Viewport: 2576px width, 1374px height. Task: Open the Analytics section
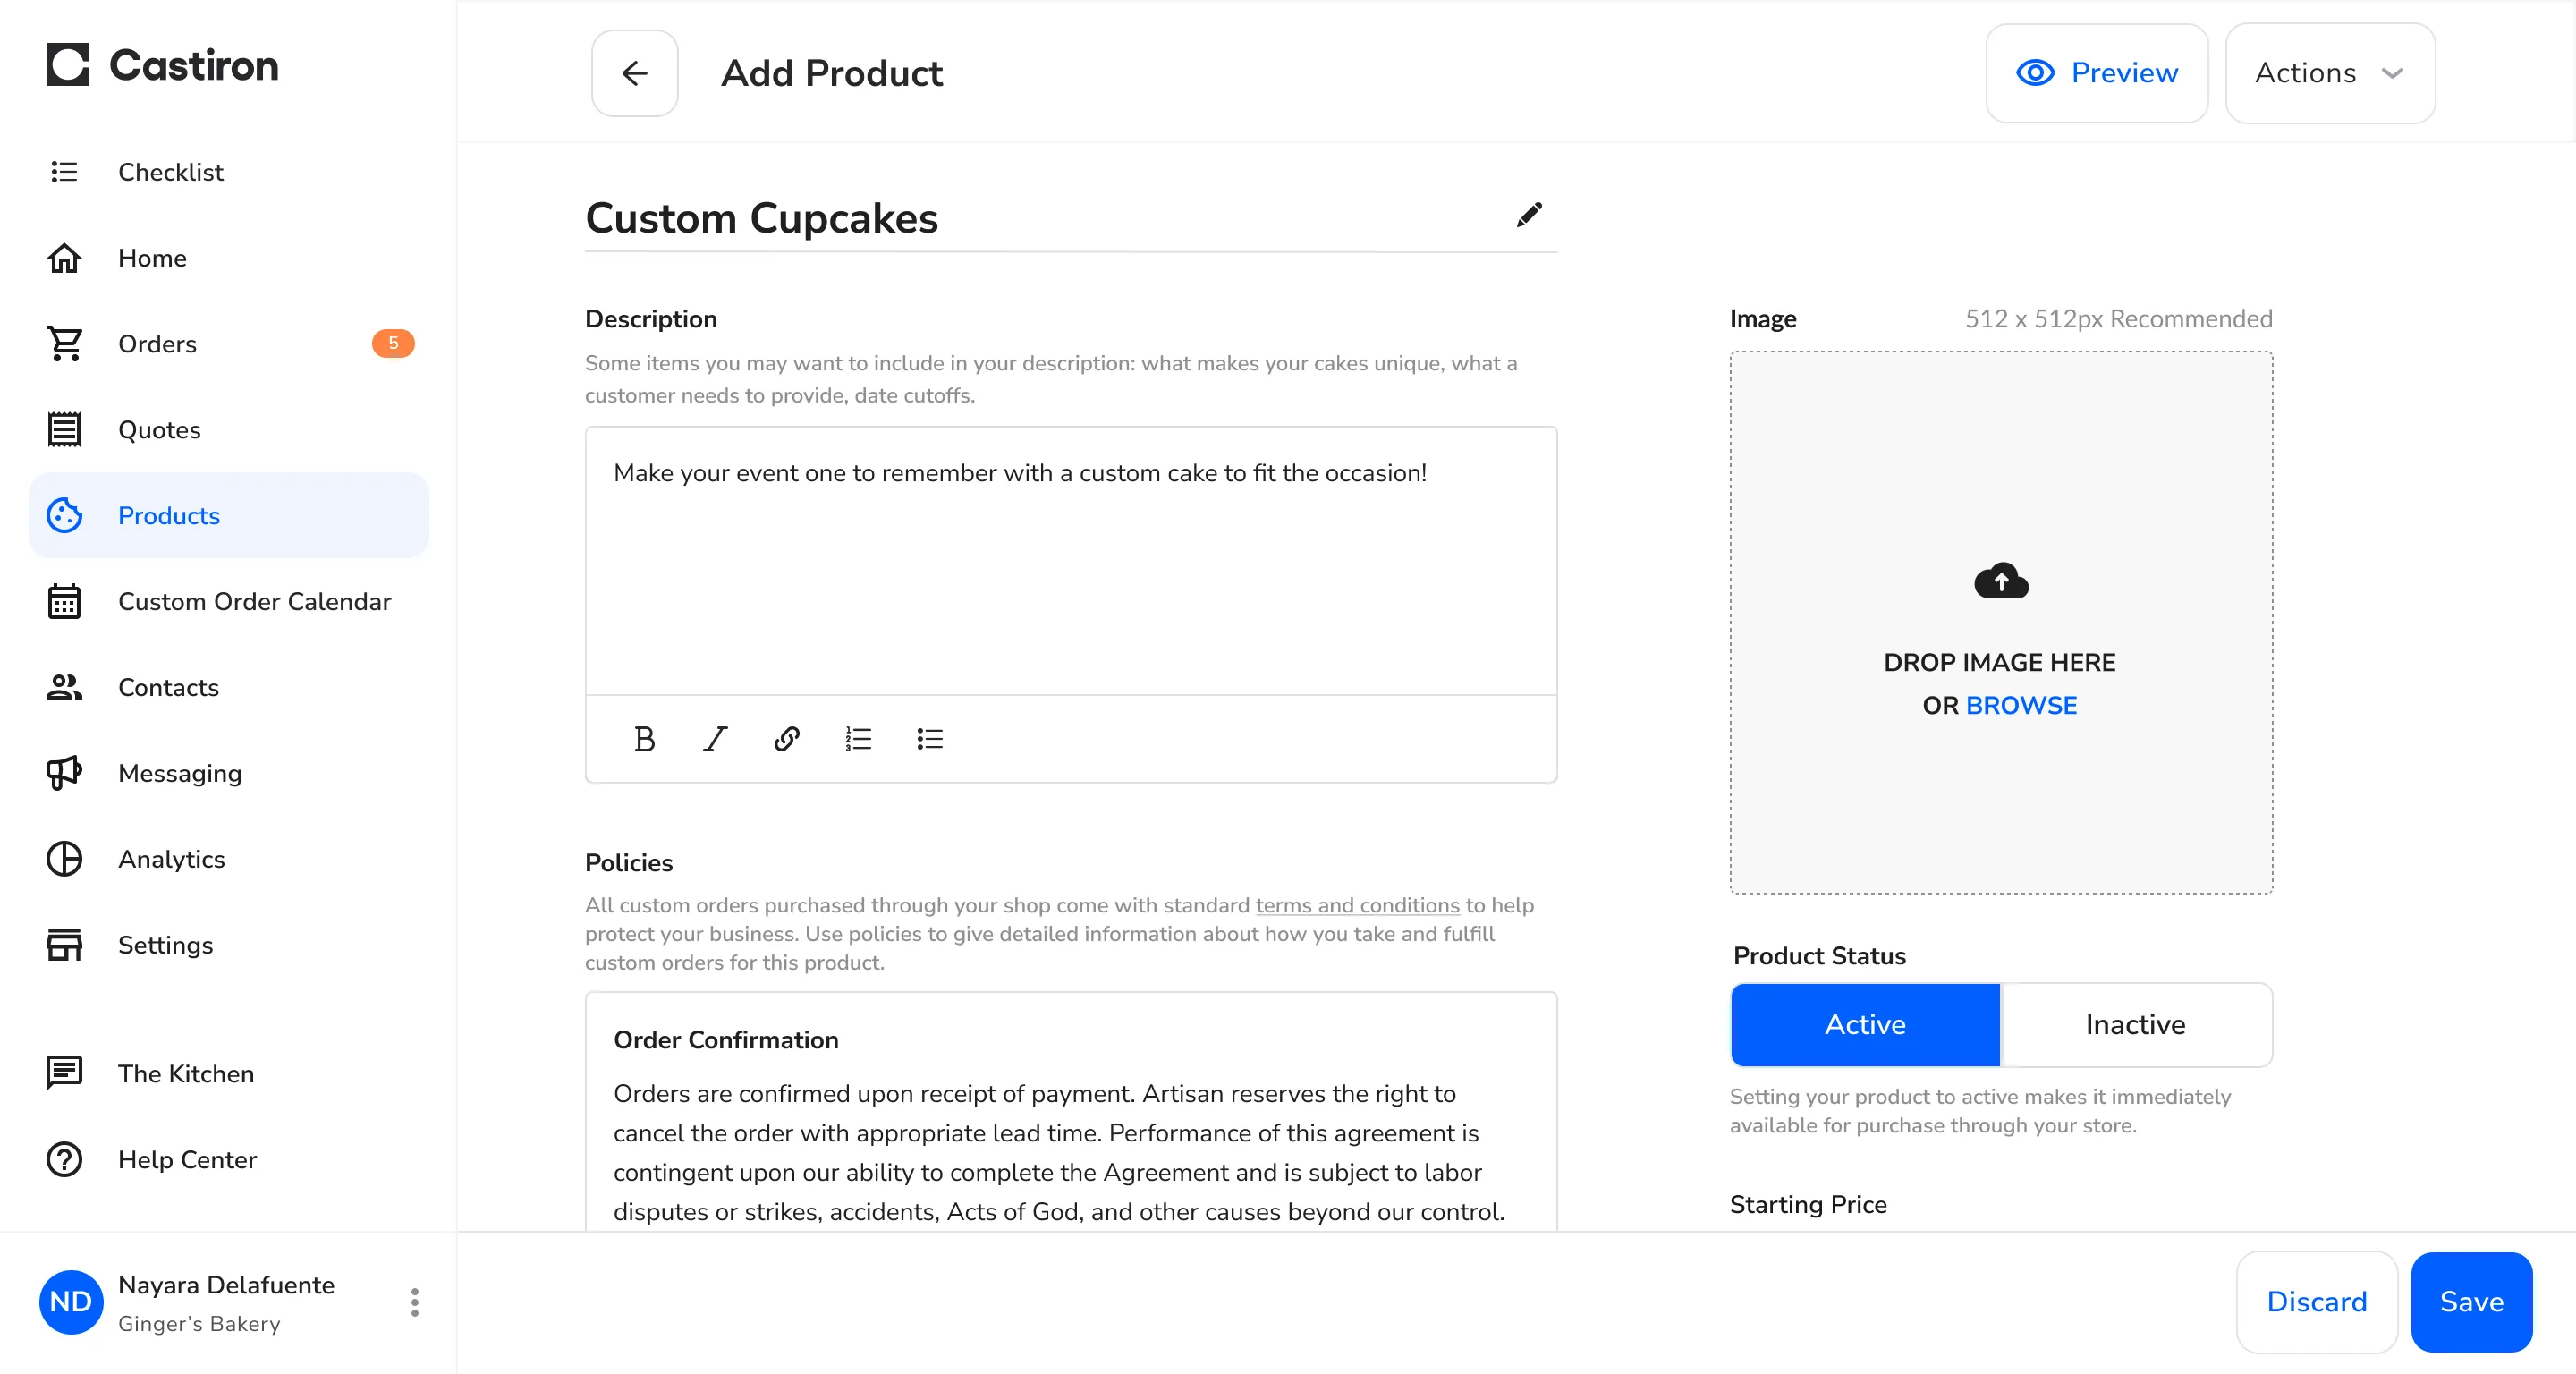(x=171, y=859)
